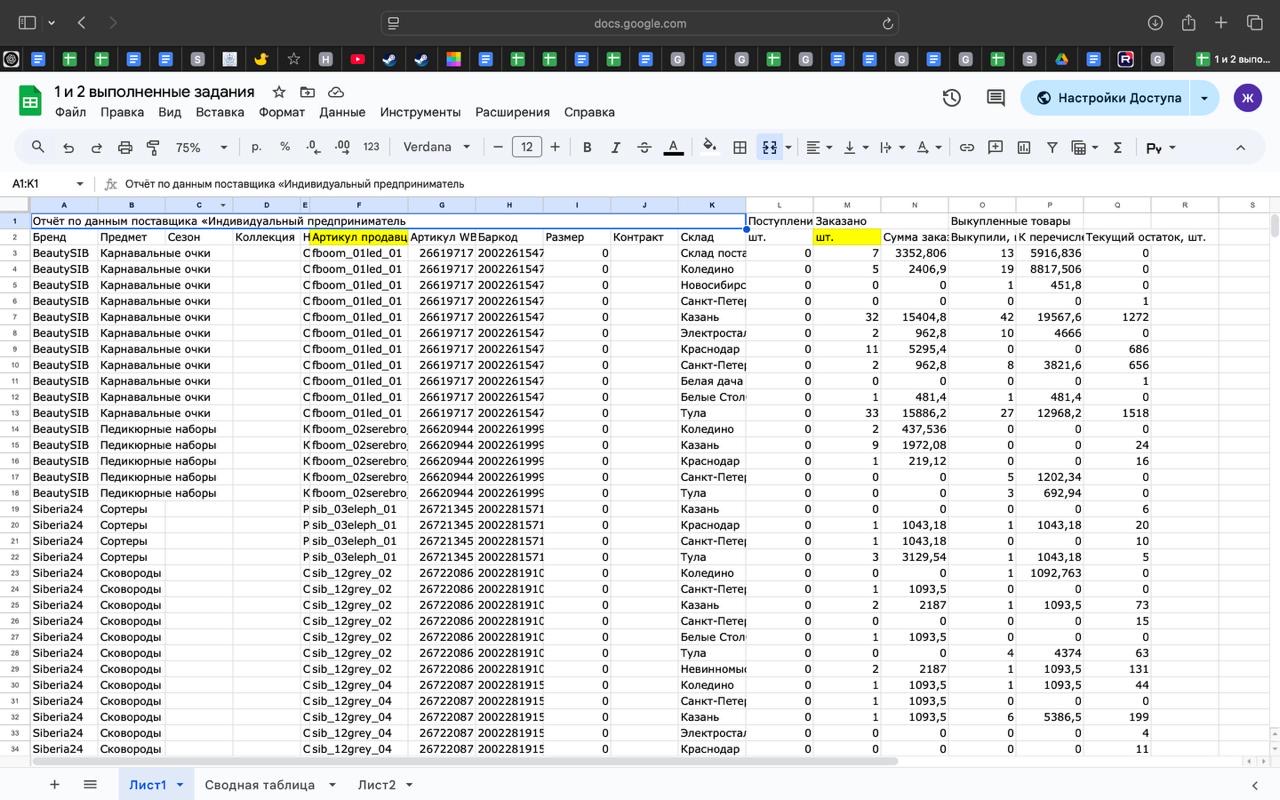Select the column N header
This screenshot has height=800, width=1280.
914,205
